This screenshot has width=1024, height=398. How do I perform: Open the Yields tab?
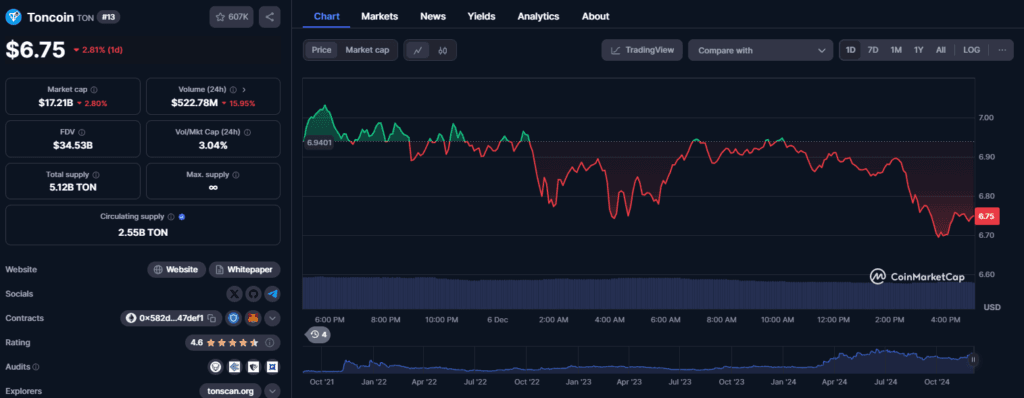(x=481, y=16)
